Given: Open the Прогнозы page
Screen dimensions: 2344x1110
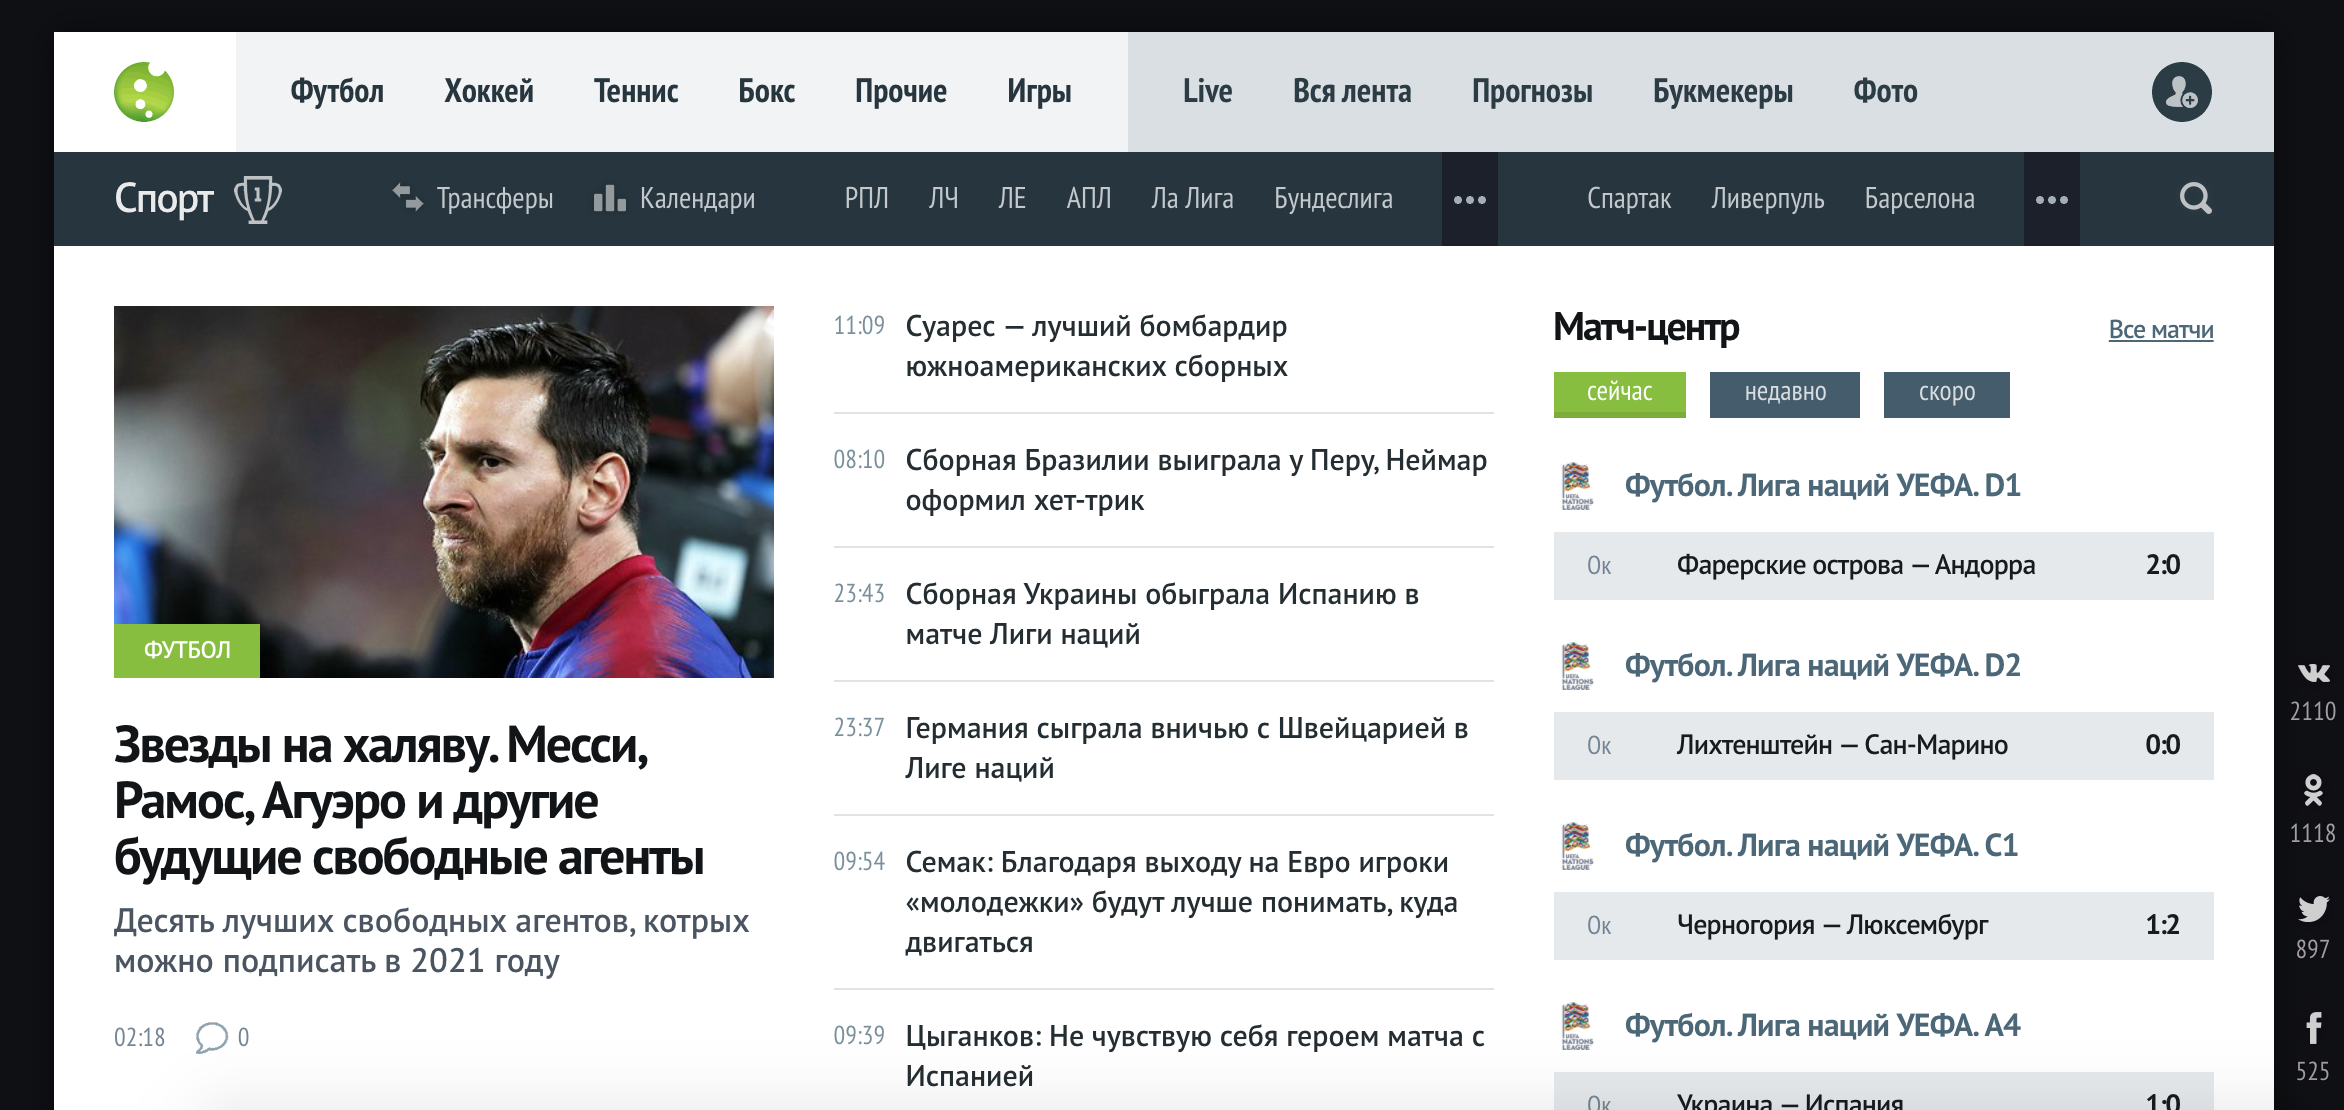Looking at the screenshot, I should tap(1532, 92).
